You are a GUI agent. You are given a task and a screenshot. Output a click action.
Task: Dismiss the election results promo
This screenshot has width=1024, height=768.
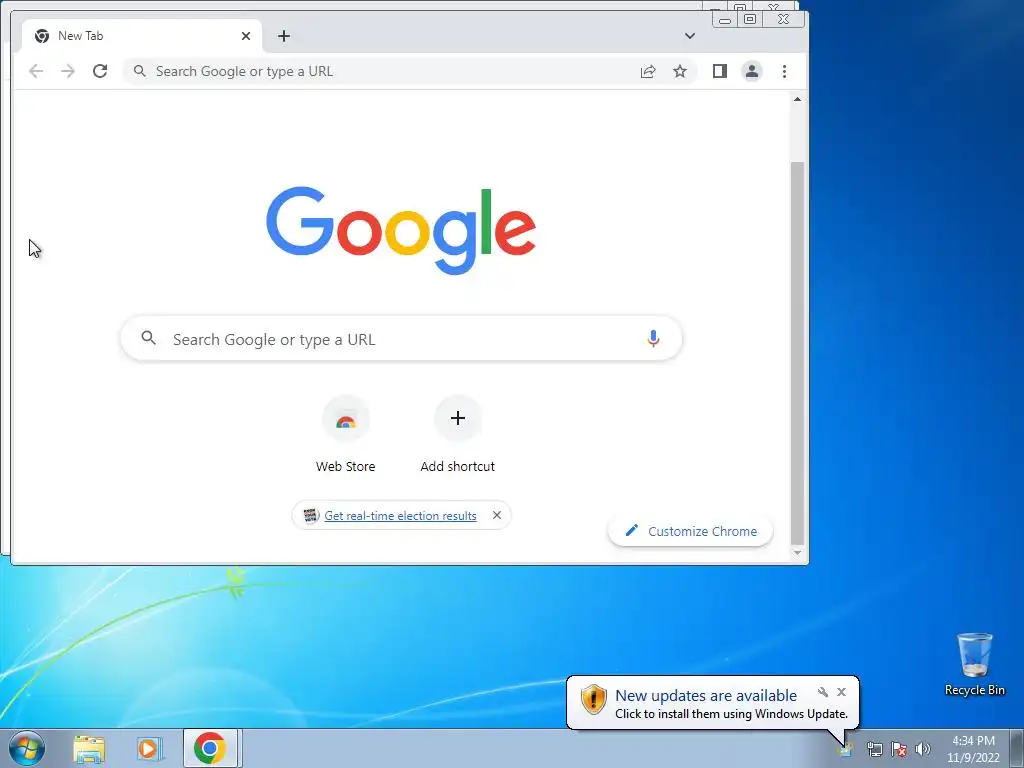pos(497,515)
